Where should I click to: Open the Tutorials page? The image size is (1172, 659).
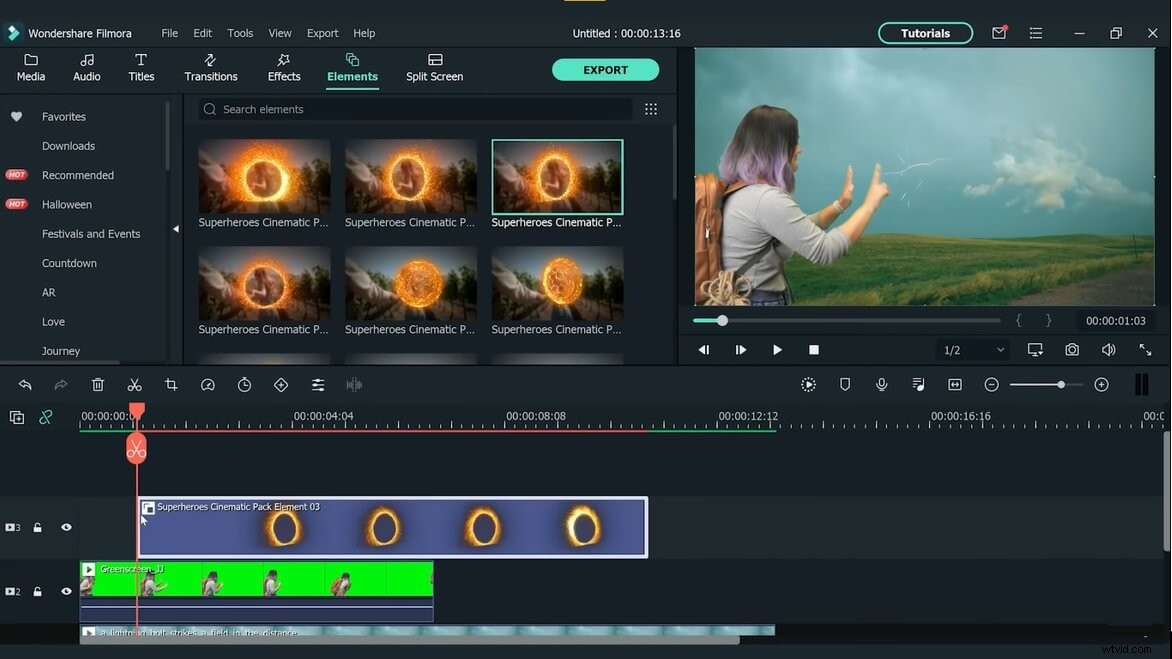click(924, 32)
